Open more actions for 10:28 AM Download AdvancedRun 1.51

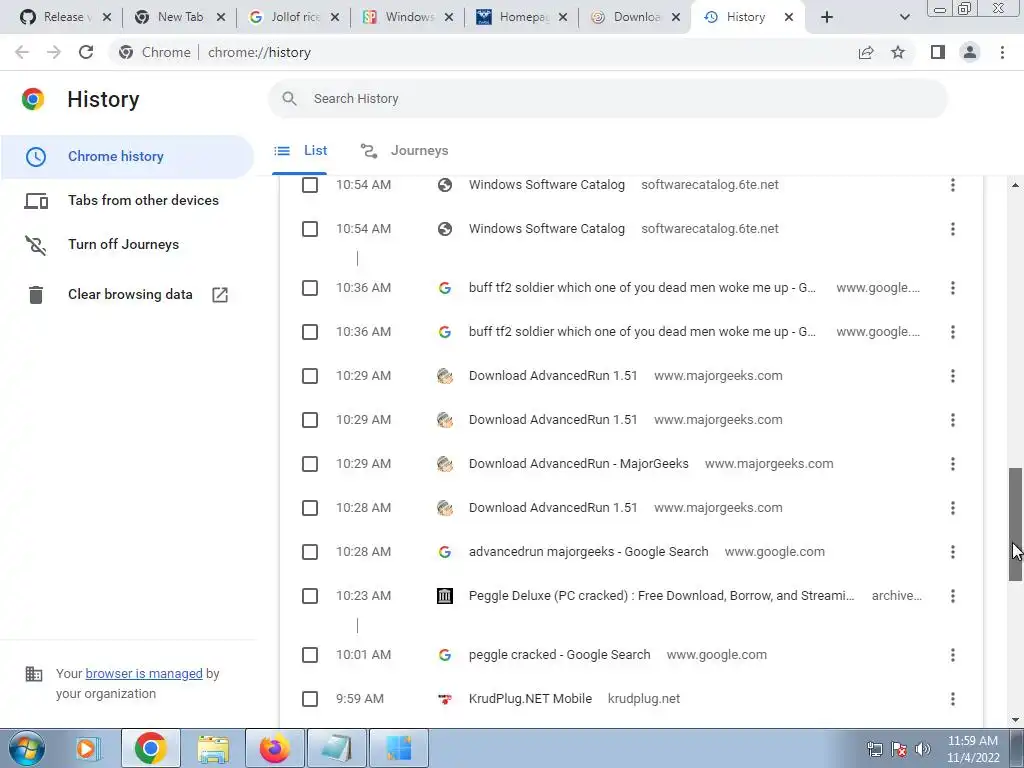(952, 507)
